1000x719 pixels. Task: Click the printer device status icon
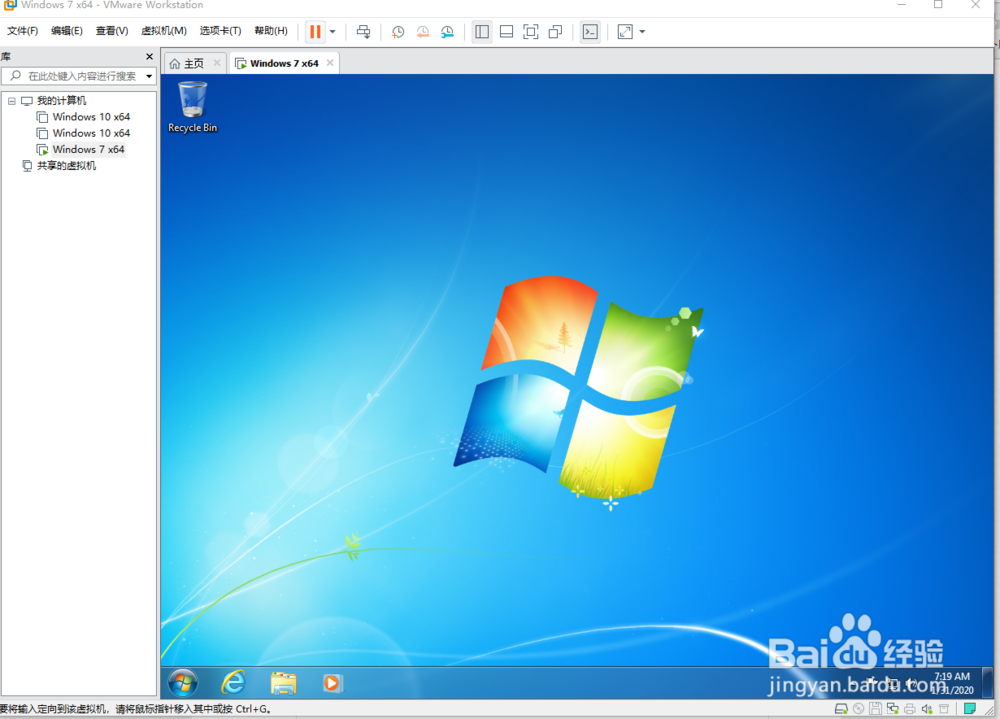click(910, 709)
